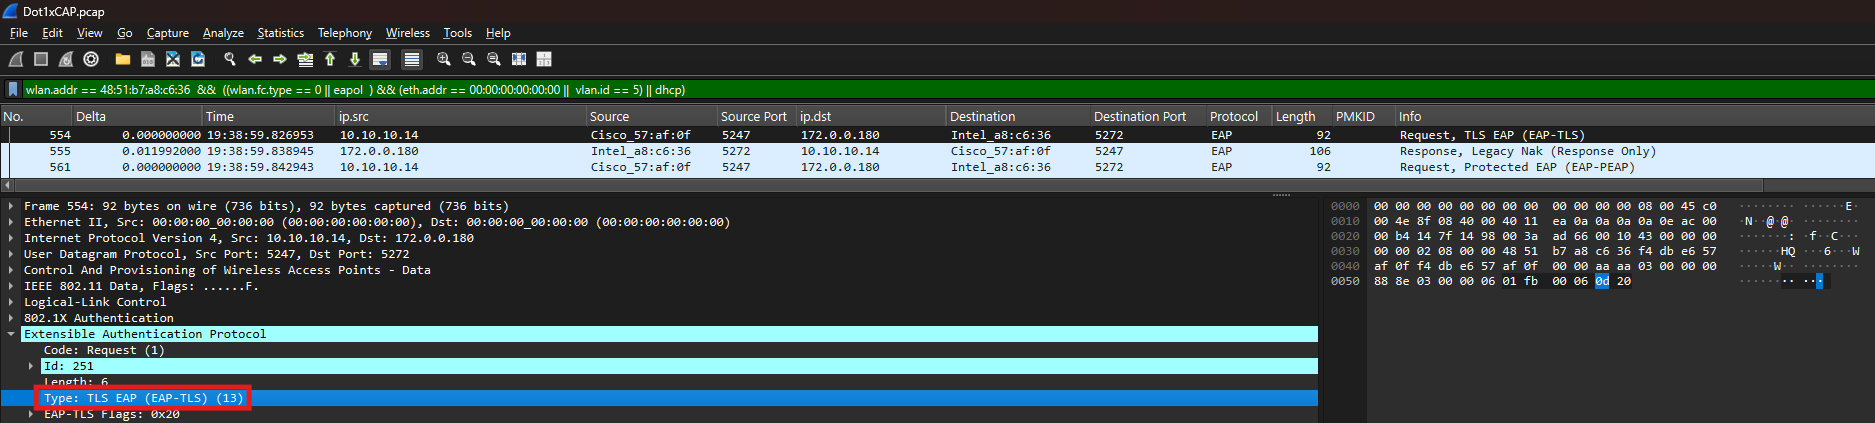Open a capture file via folder icon
This screenshot has height=423, width=1875.
point(123,60)
